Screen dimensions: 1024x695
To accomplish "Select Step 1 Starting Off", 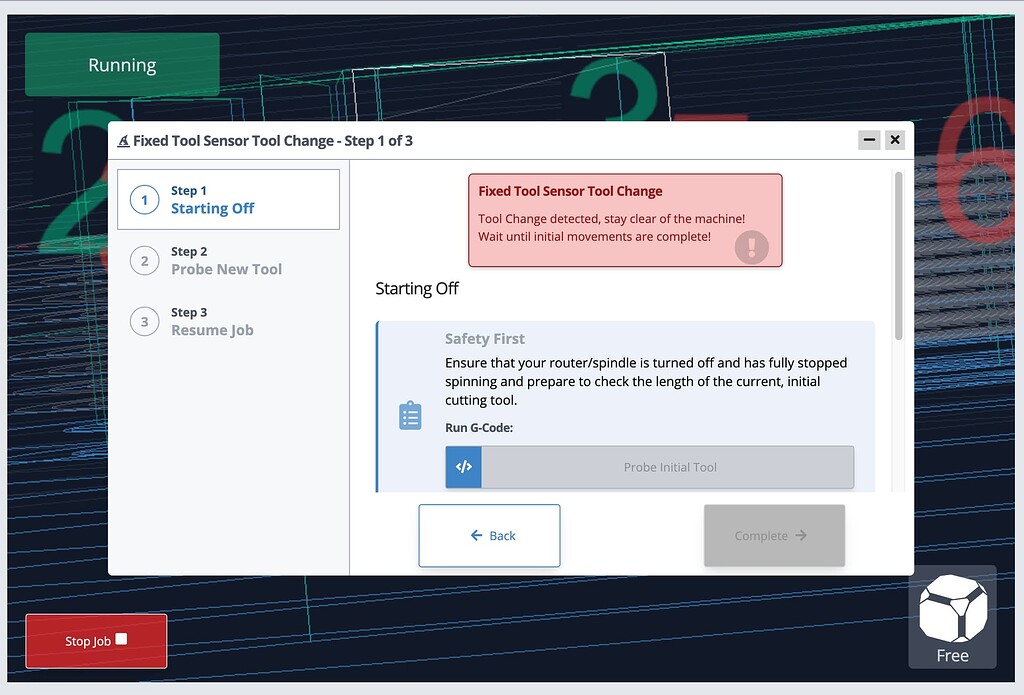I will click(x=228, y=200).
